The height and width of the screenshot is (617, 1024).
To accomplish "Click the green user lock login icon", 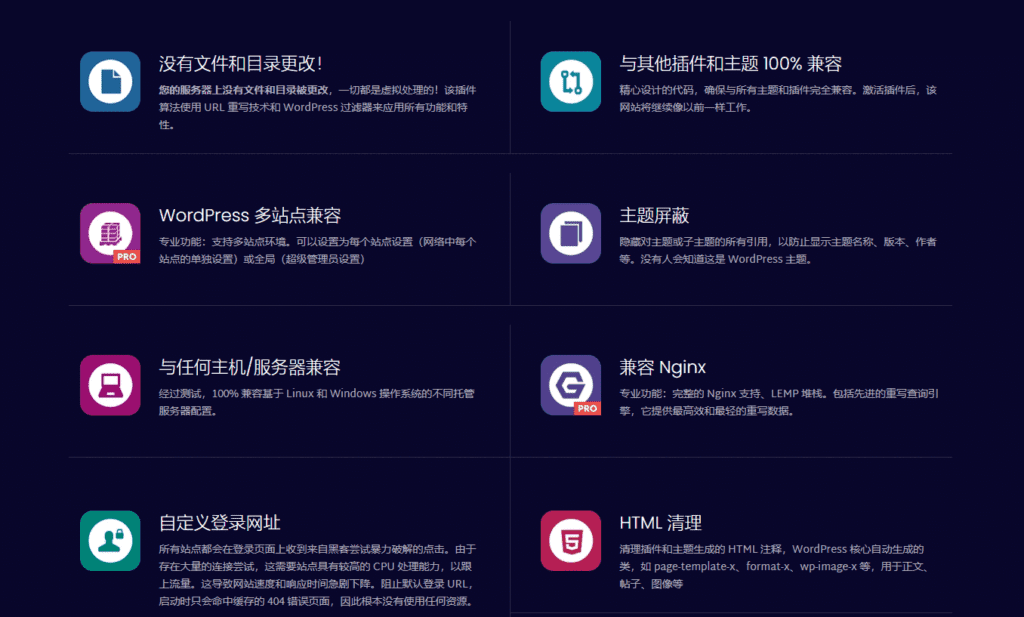I will coord(110,541).
